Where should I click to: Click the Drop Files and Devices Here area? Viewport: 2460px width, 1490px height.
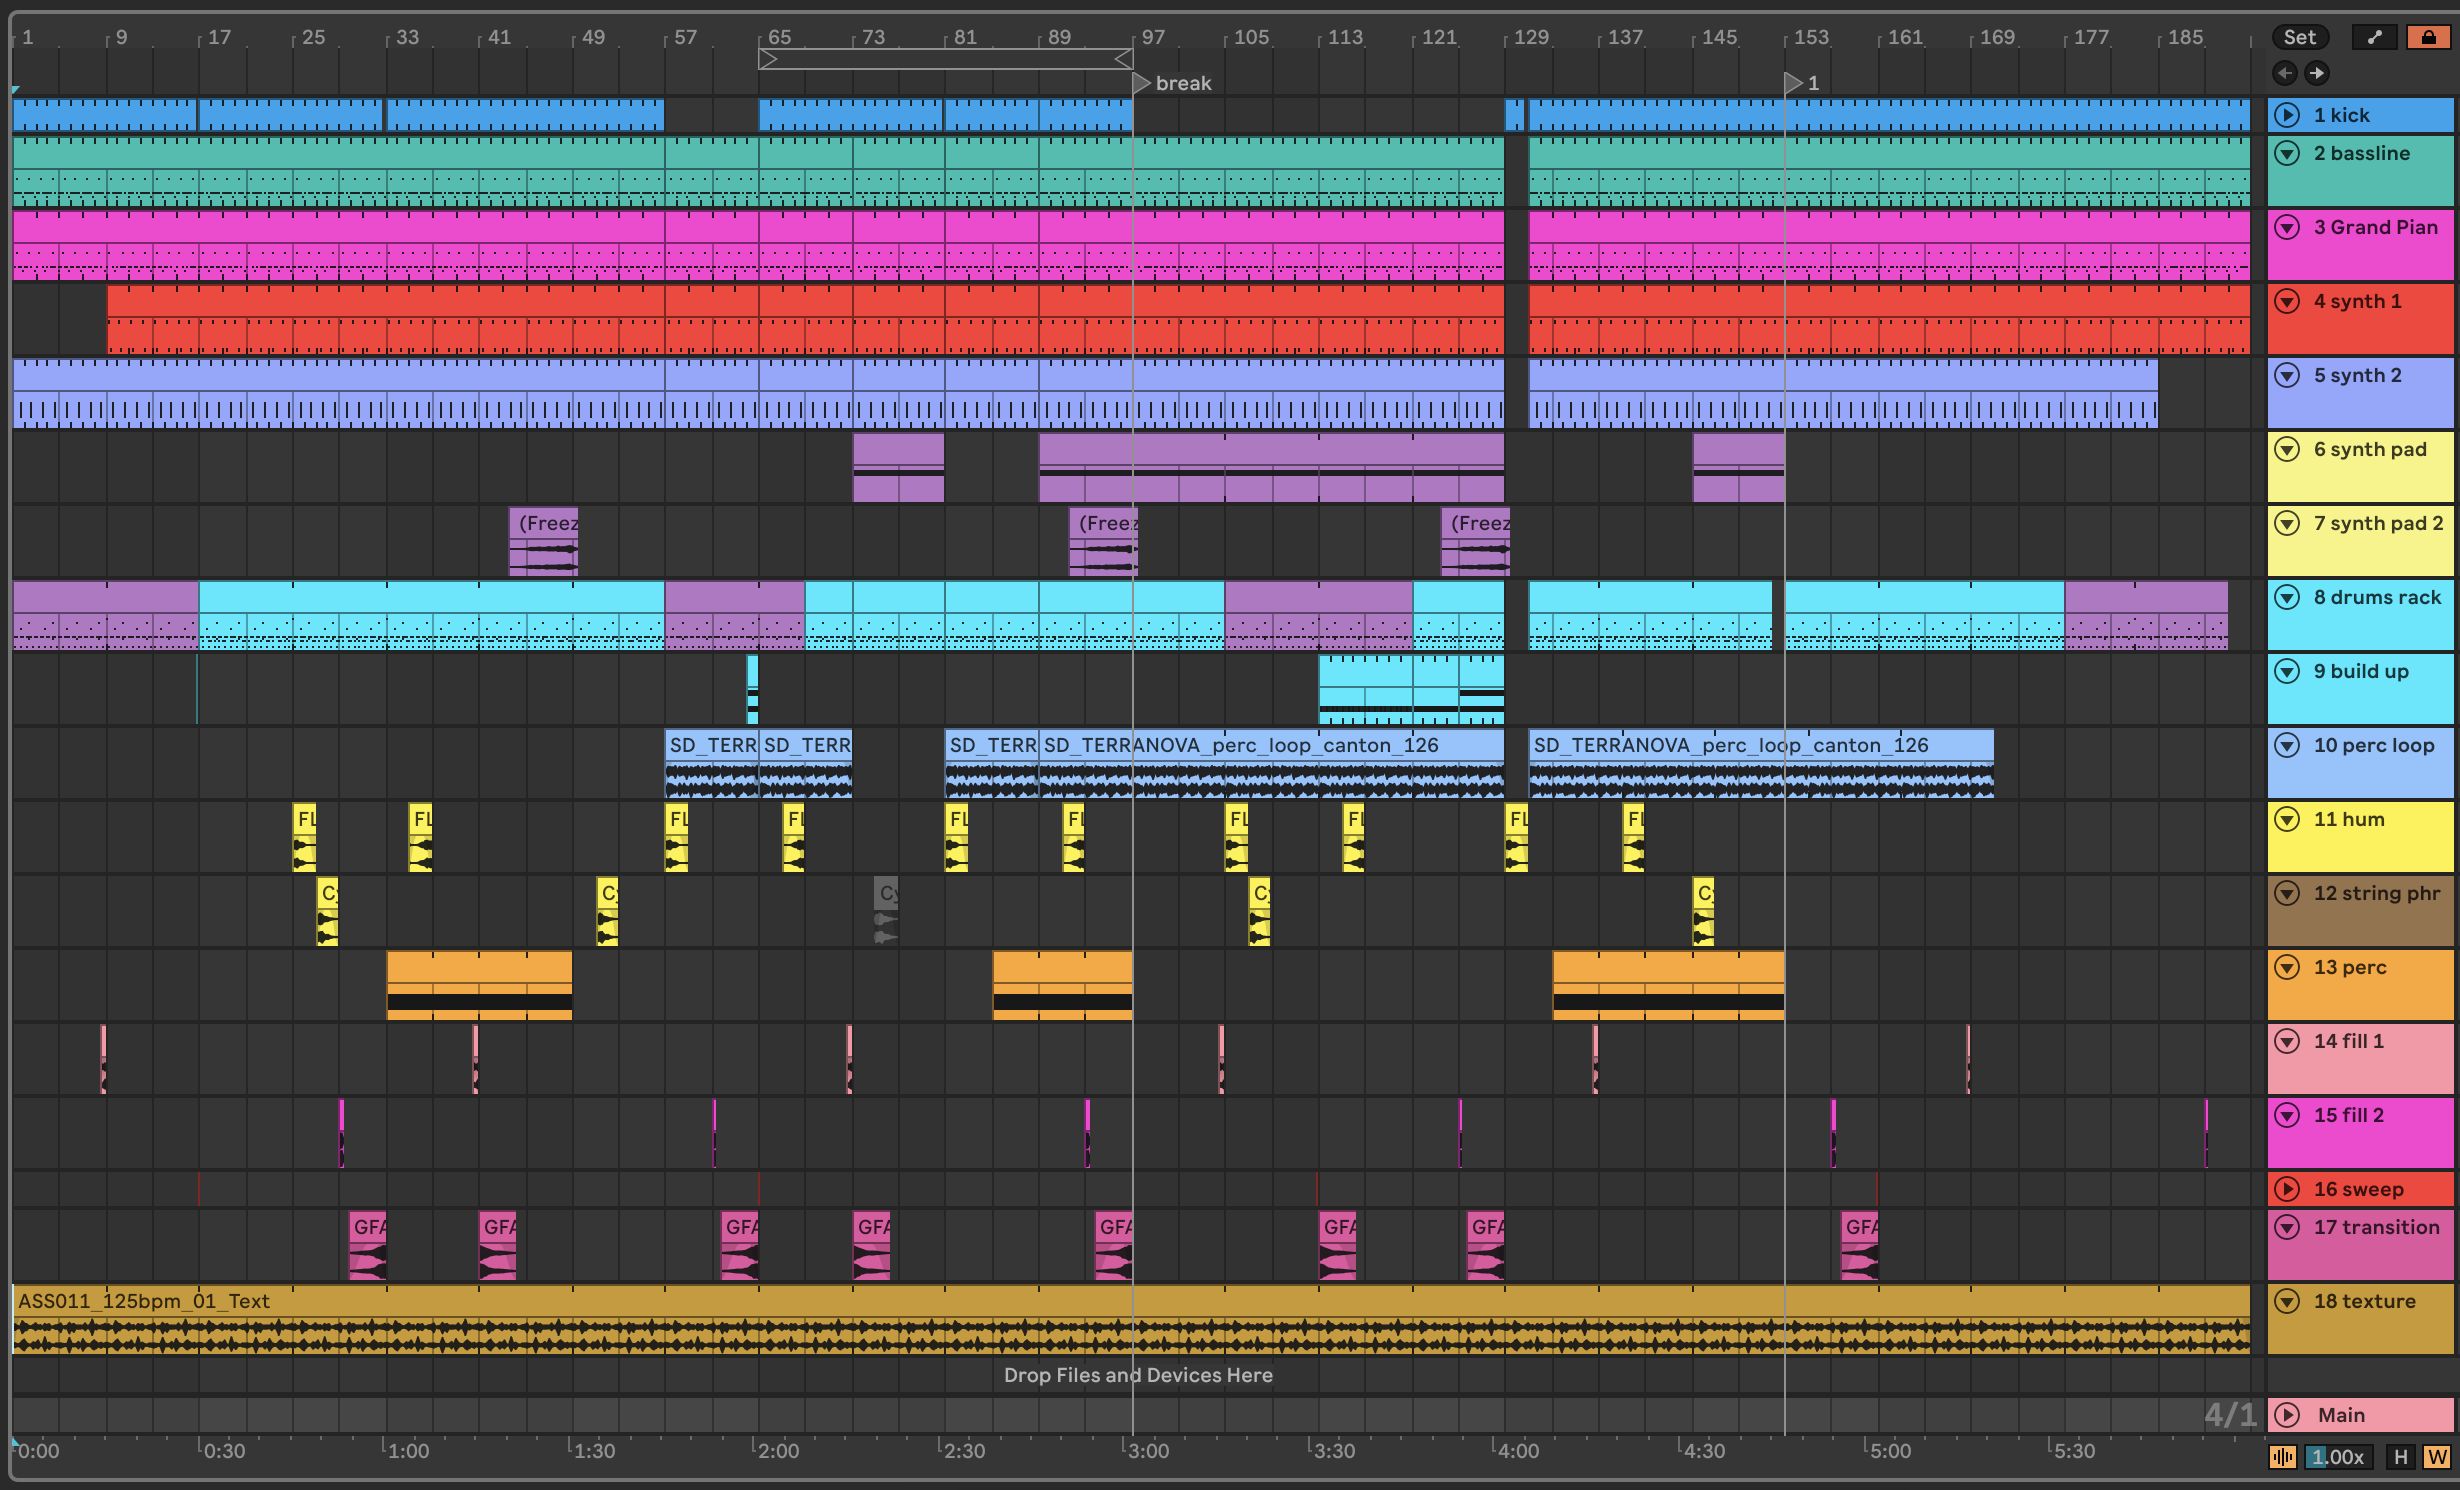tap(1138, 1375)
